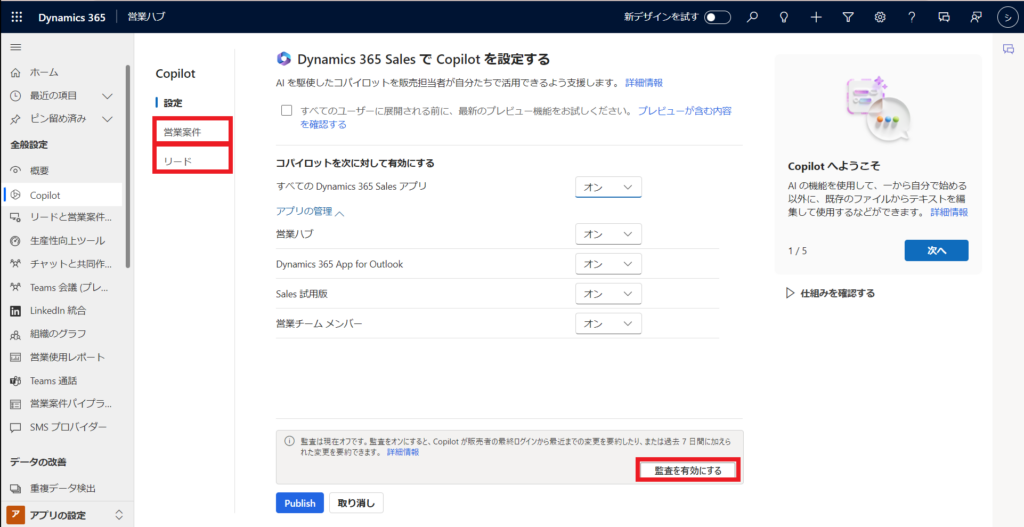Click the search magnifier in header
1024x527 pixels.
pyautogui.click(x=752, y=17)
